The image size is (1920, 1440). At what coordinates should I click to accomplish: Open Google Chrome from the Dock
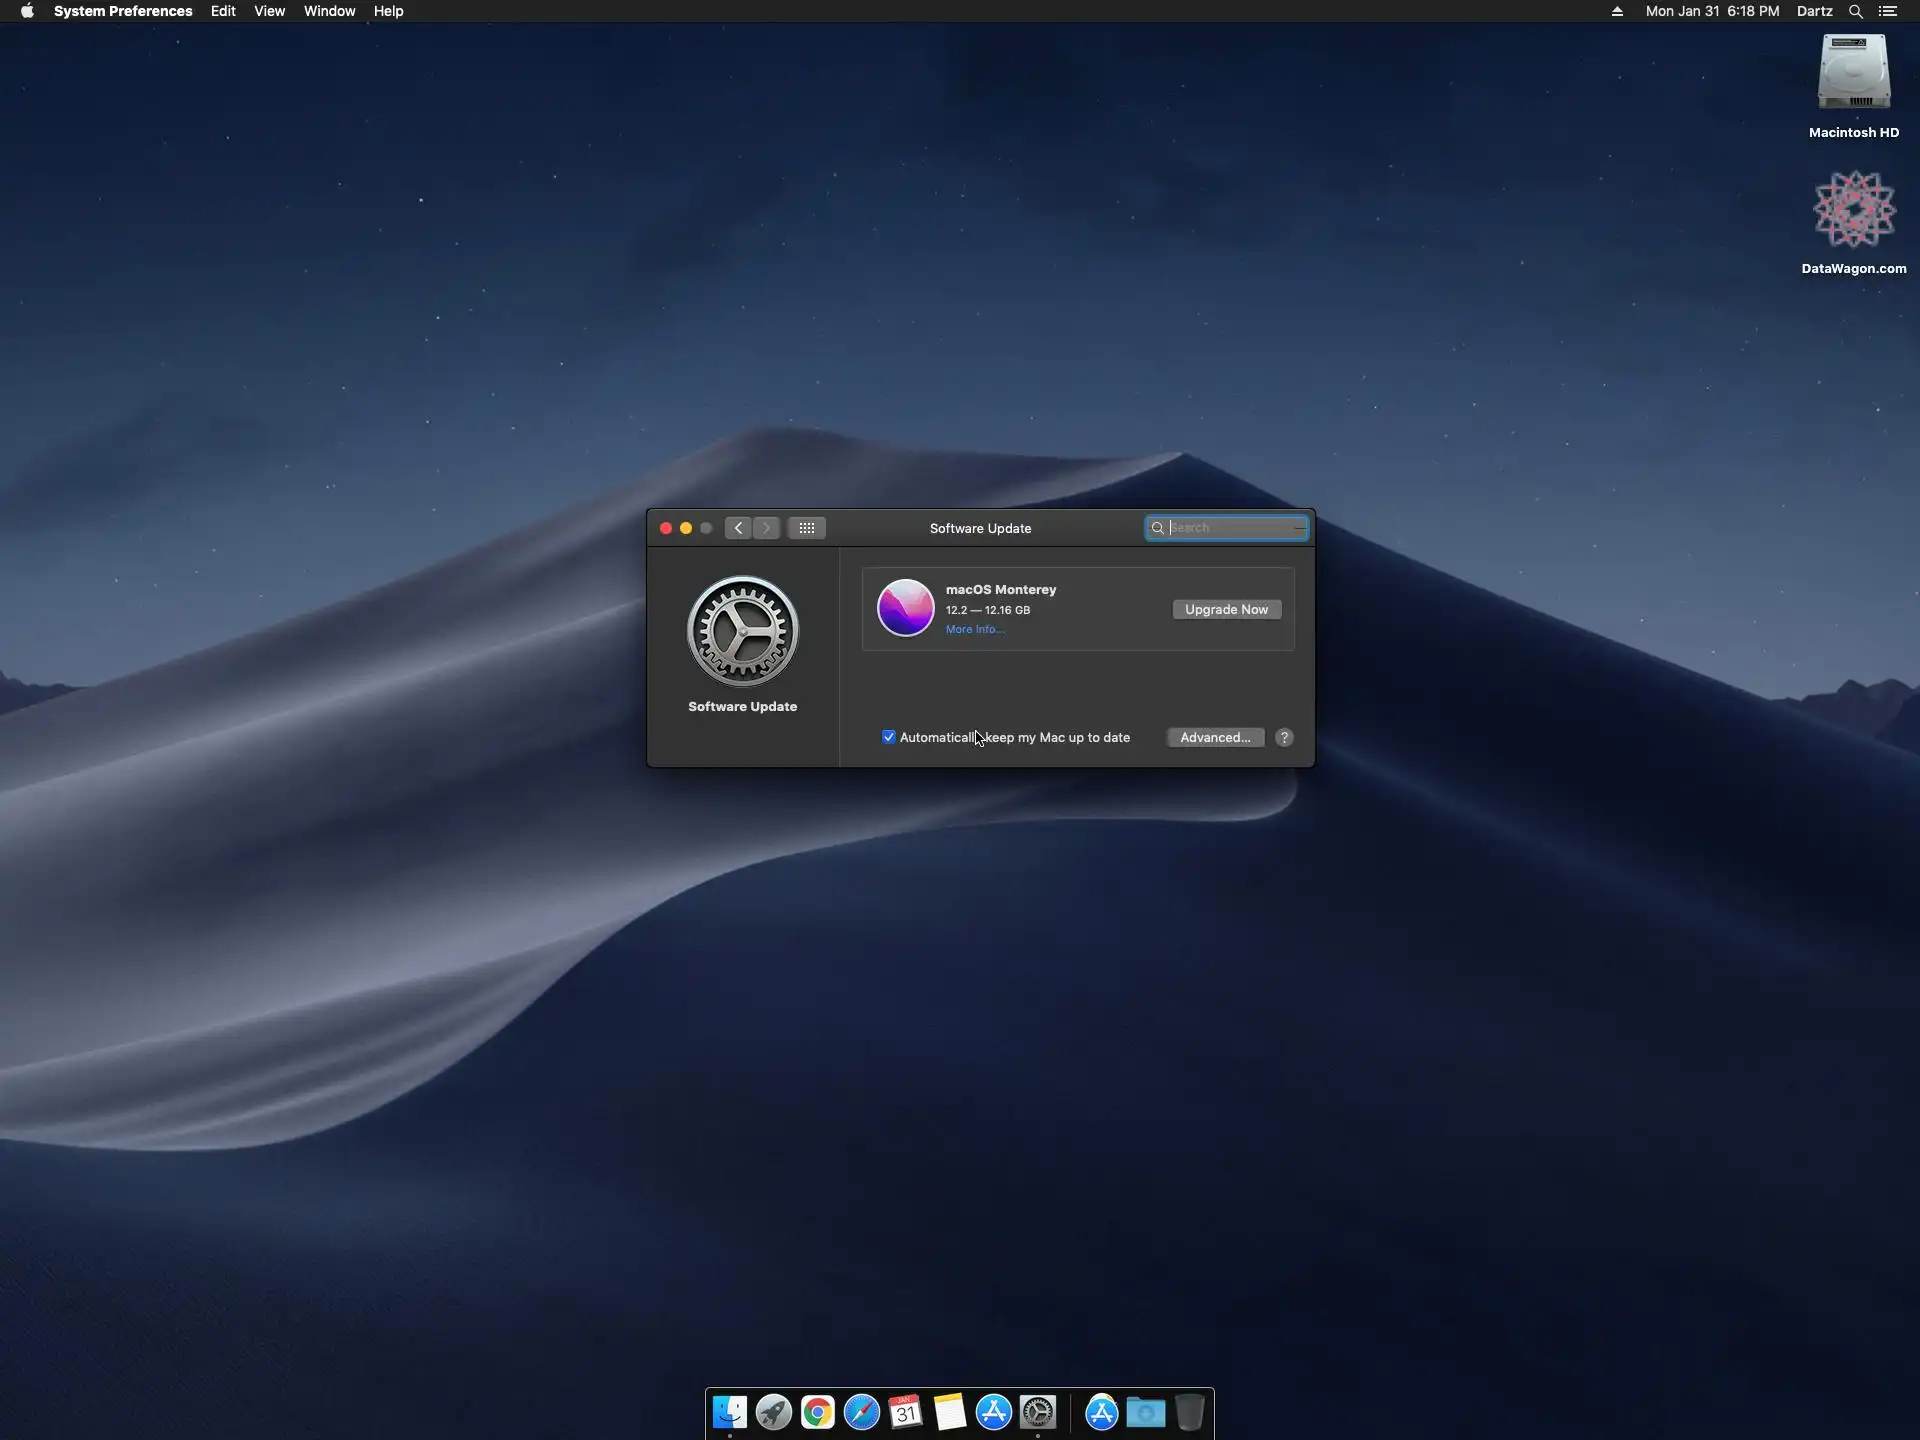(817, 1412)
